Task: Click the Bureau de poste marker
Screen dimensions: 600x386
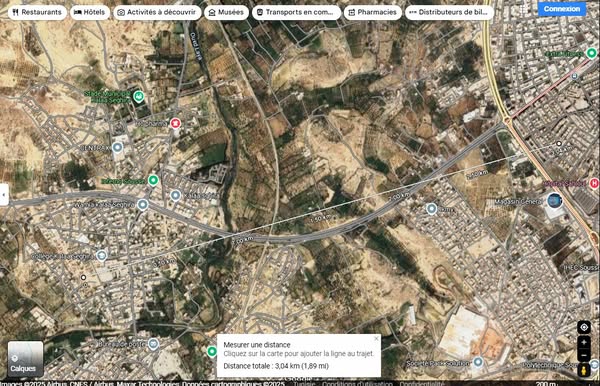Action: click(153, 344)
